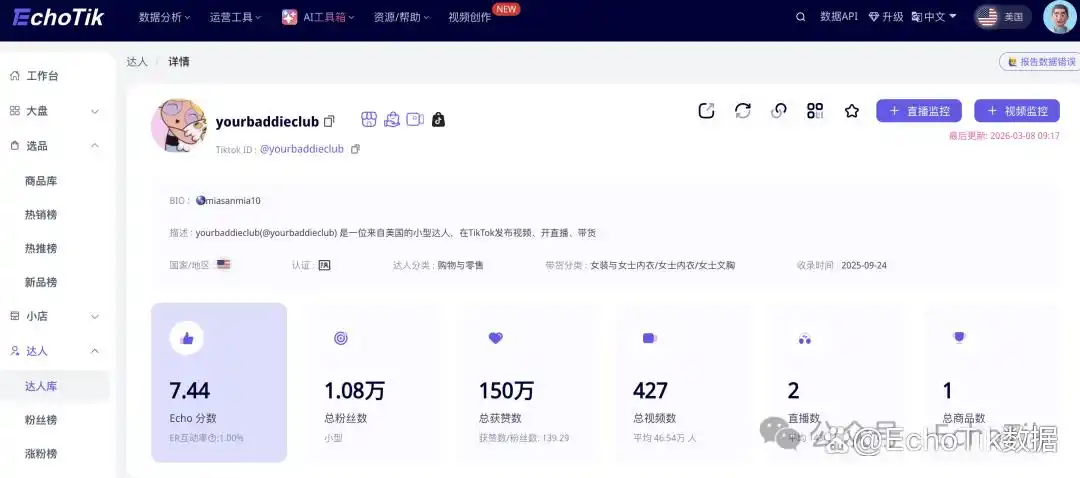Open the 数据分析 dropdown menu
This screenshot has height=478, width=1080.
(166, 17)
